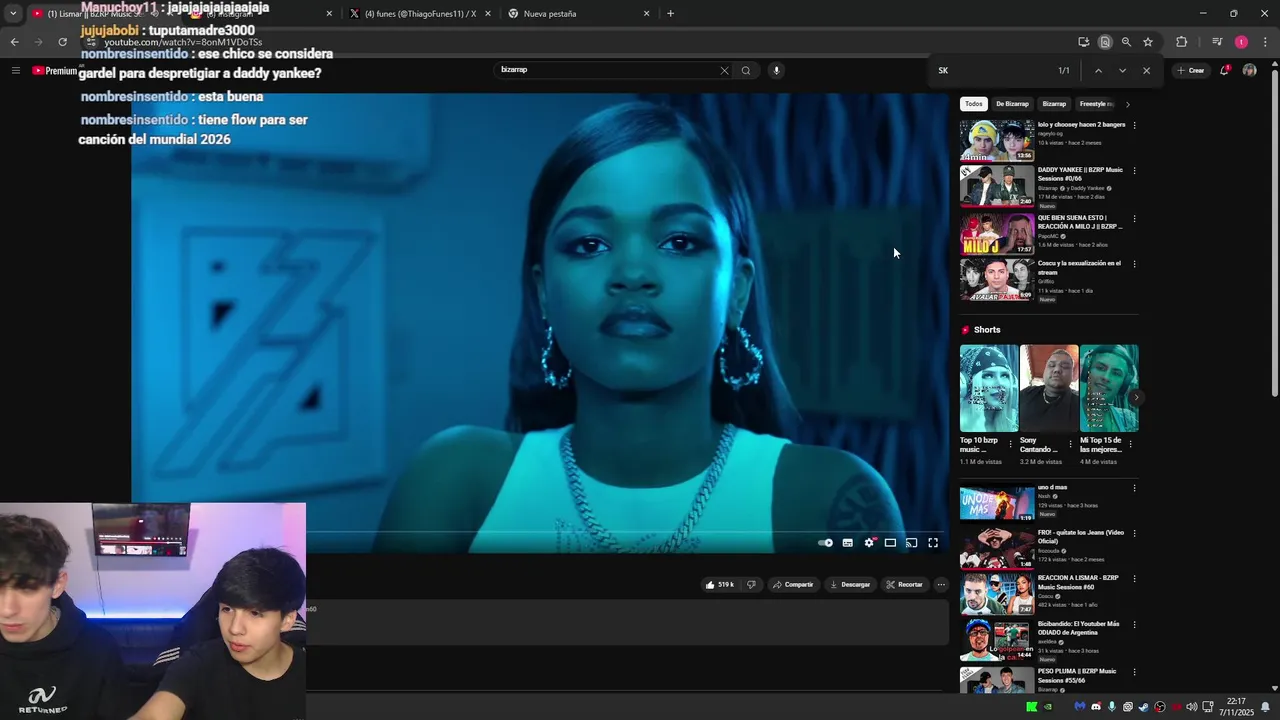Open YouTube notifications bell
This screenshot has width=1280, height=720.
[1224, 70]
